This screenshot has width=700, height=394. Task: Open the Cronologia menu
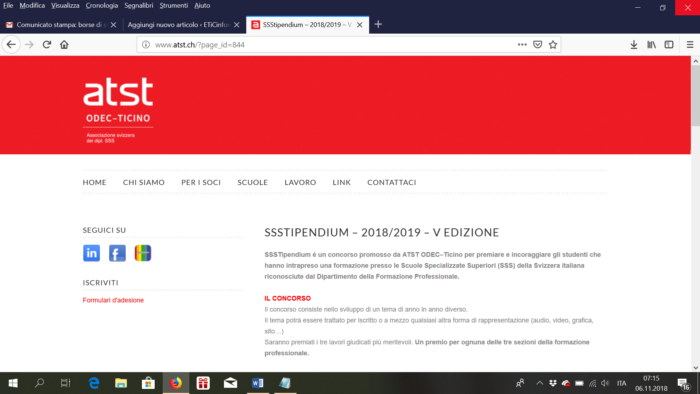point(102,5)
